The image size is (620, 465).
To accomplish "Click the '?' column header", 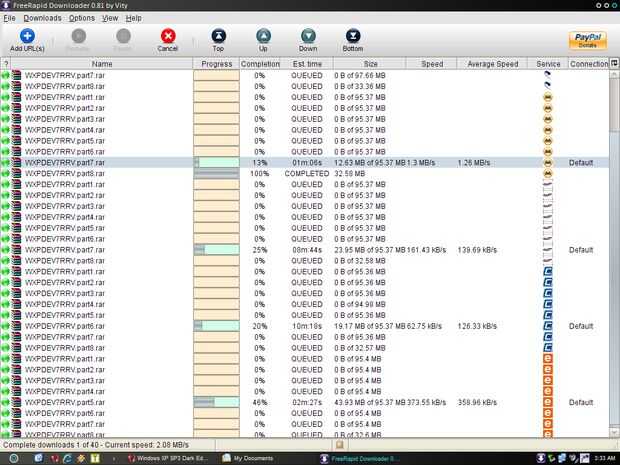I will 6,64.
